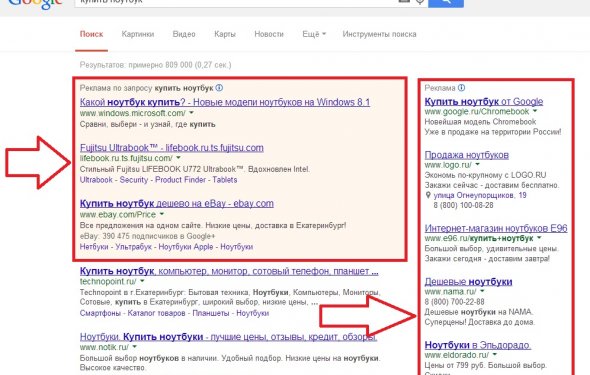Click the phone number 8 (800) 100-08-28

(463, 205)
